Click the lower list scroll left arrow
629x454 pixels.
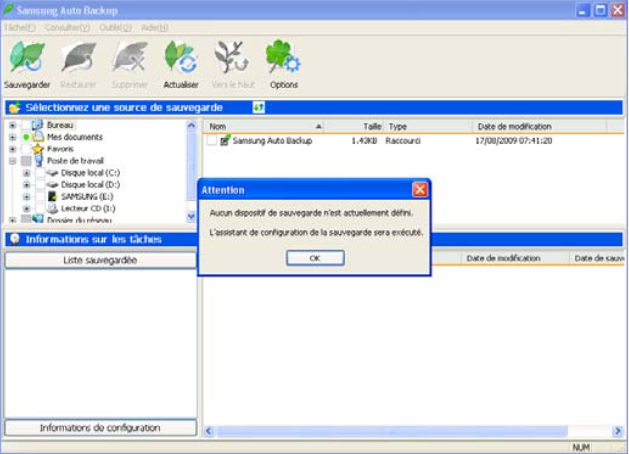[x=209, y=431]
